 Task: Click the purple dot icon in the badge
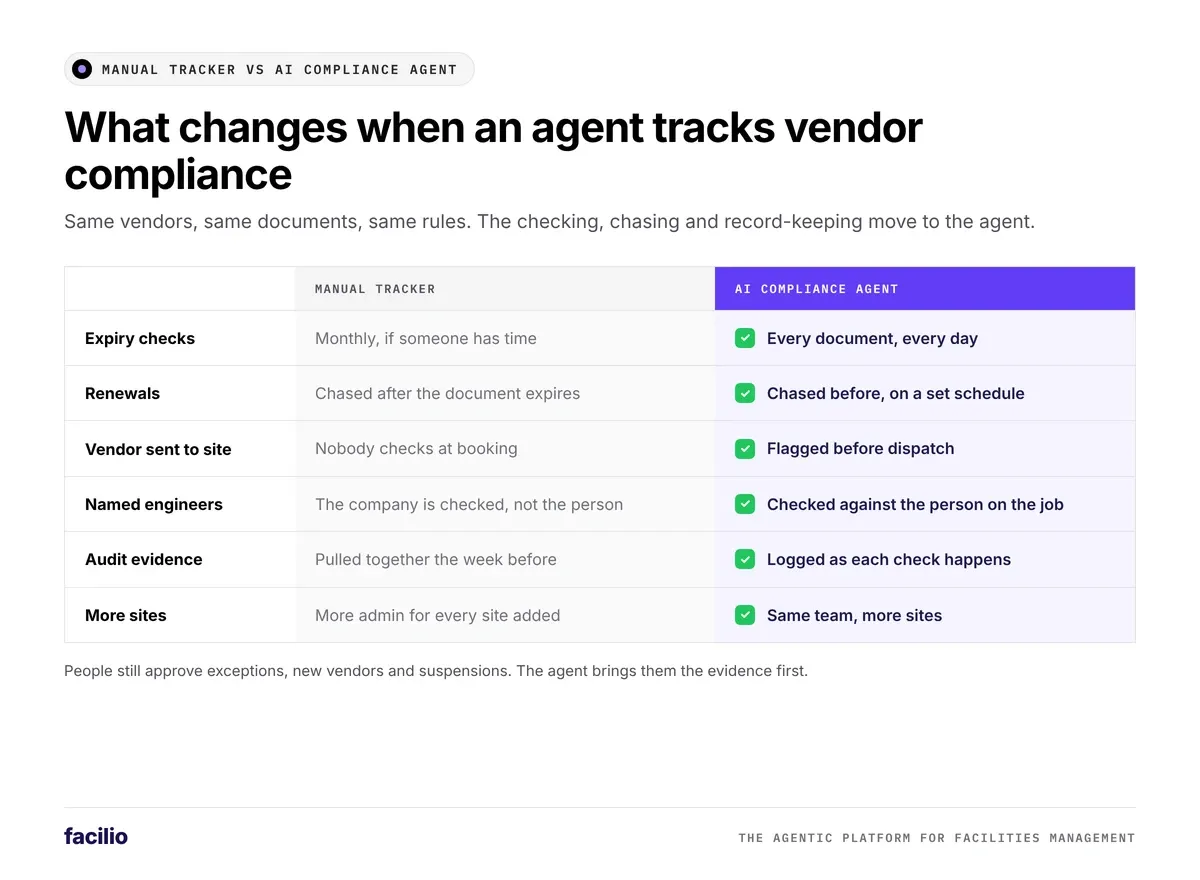coord(82,69)
